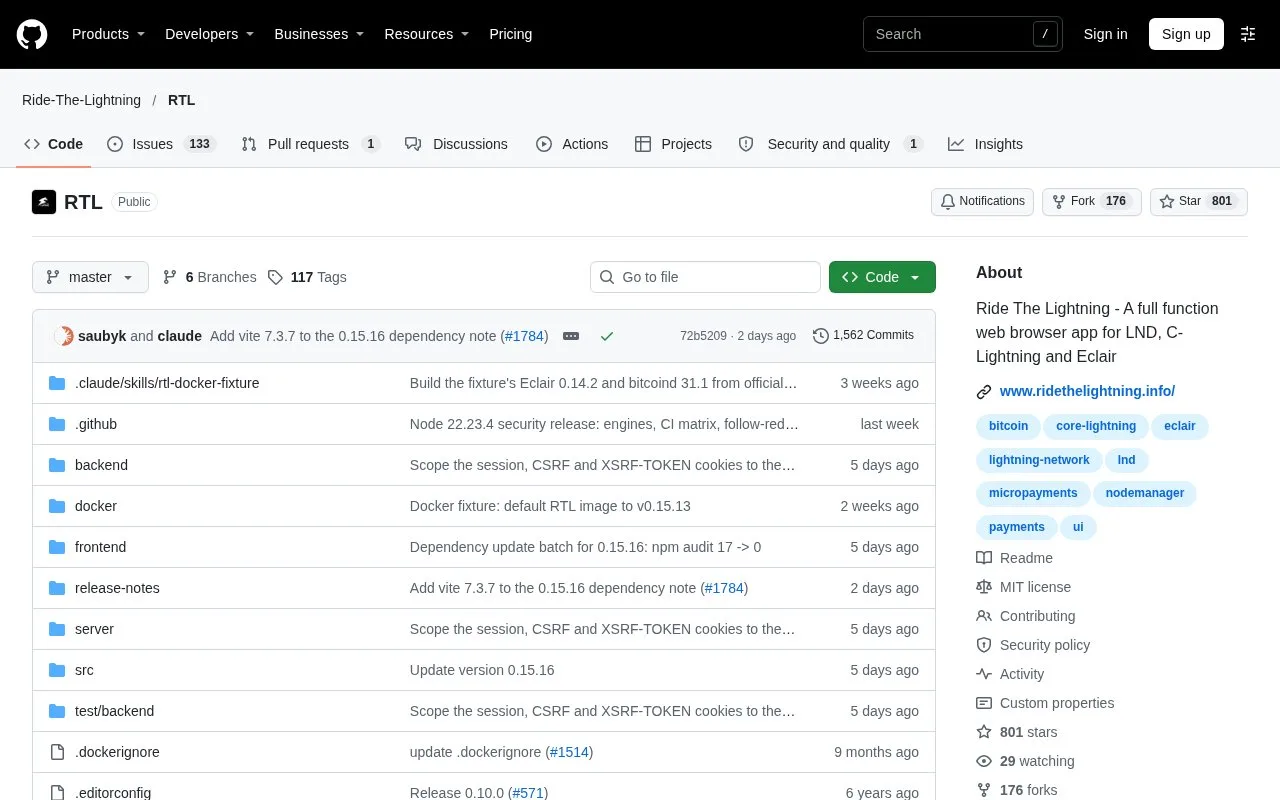Expand the Products menu
1280x800 pixels.
point(108,34)
